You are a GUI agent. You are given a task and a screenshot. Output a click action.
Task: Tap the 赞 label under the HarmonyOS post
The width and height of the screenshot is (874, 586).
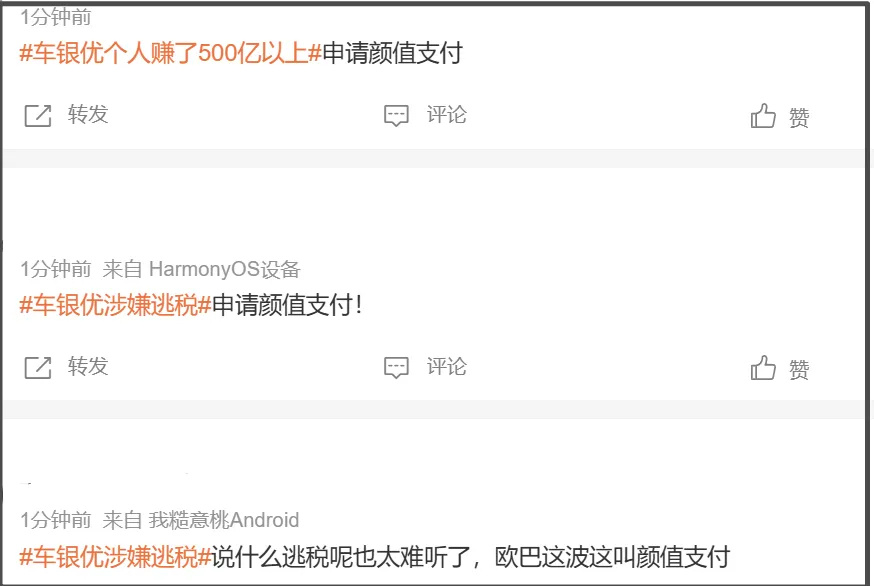(x=799, y=370)
